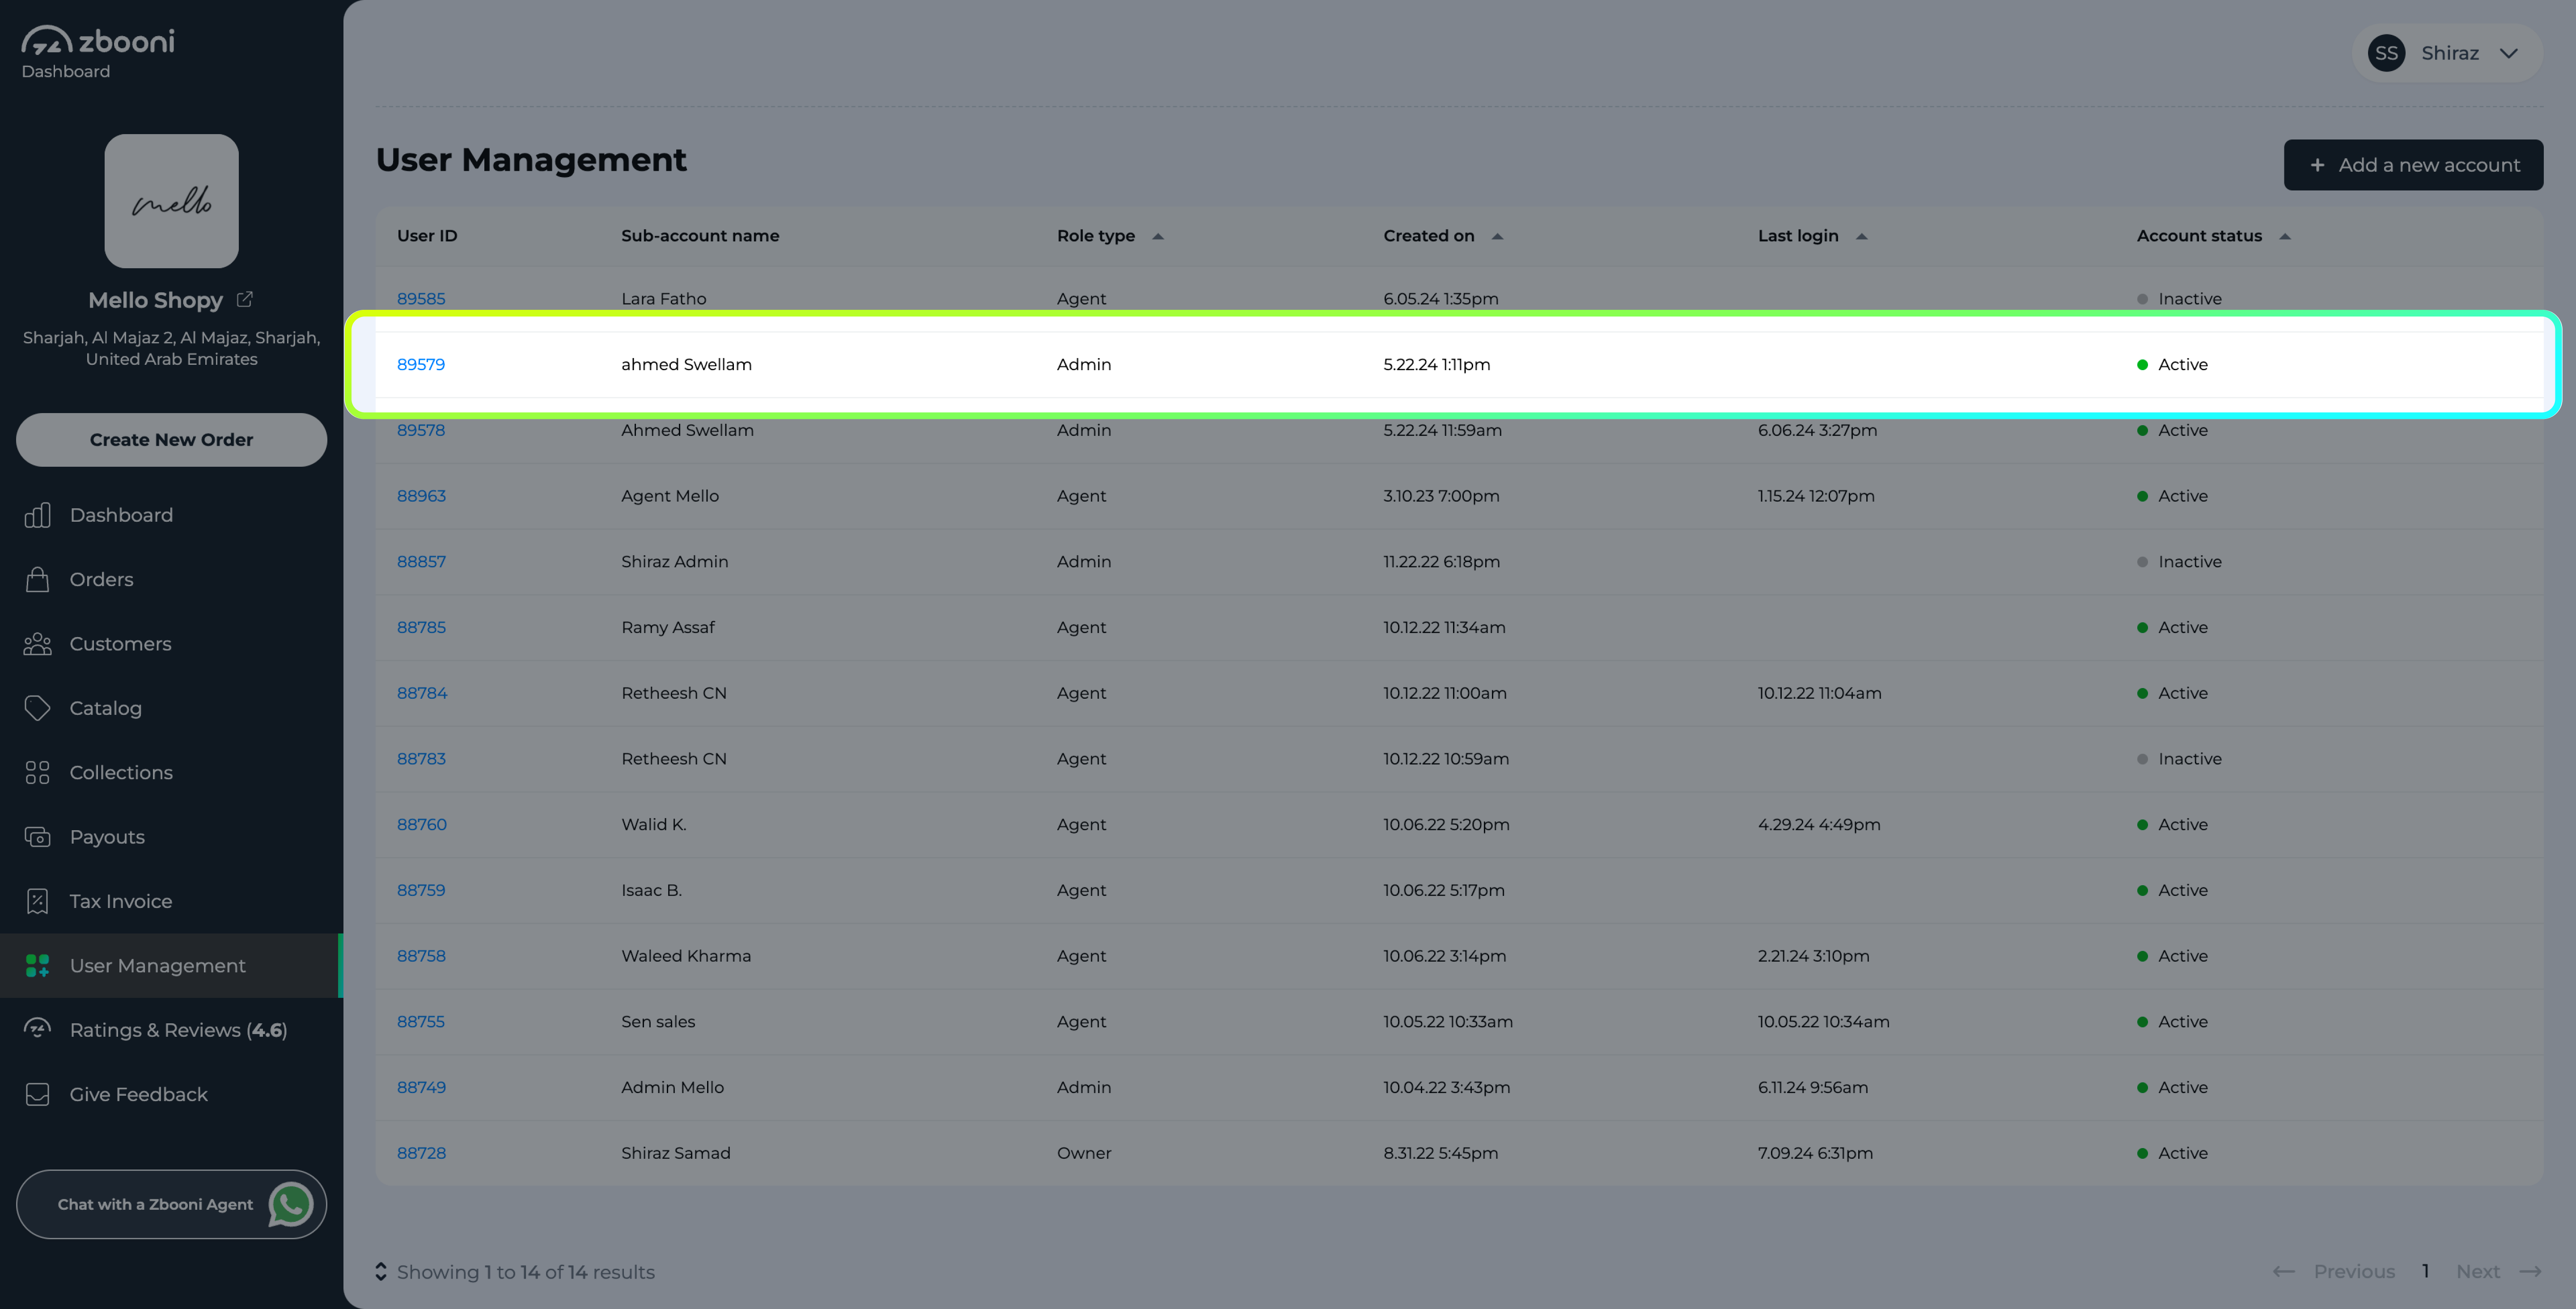
Task: Open user ID 88784 link
Action: click(x=422, y=693)
